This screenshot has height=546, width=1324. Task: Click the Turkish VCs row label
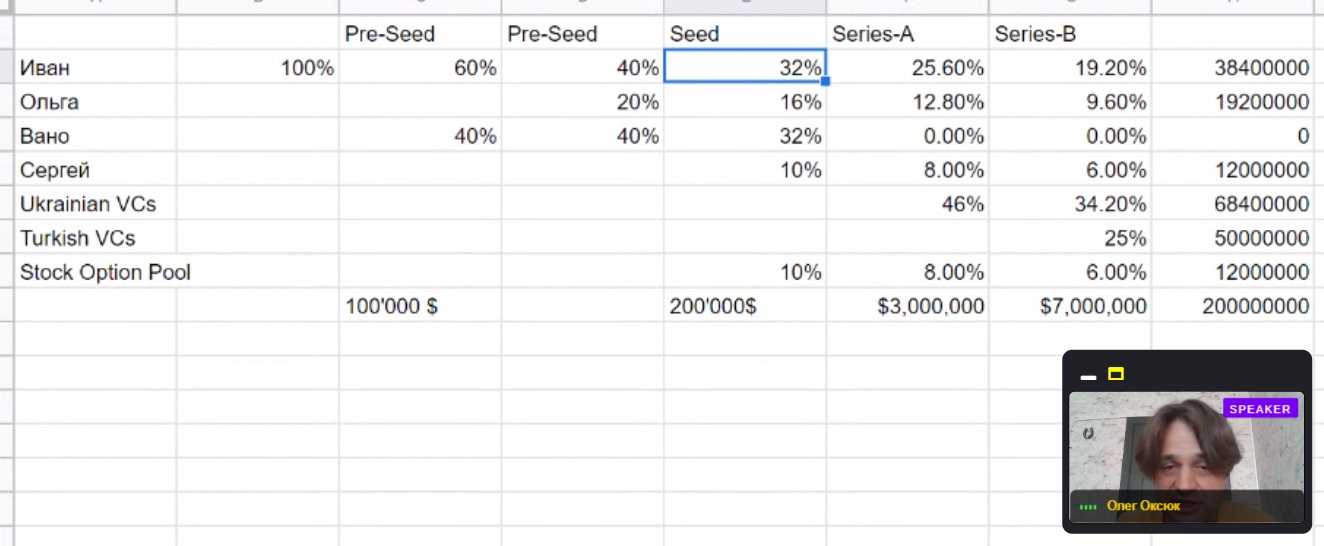(x=95, y=238)
